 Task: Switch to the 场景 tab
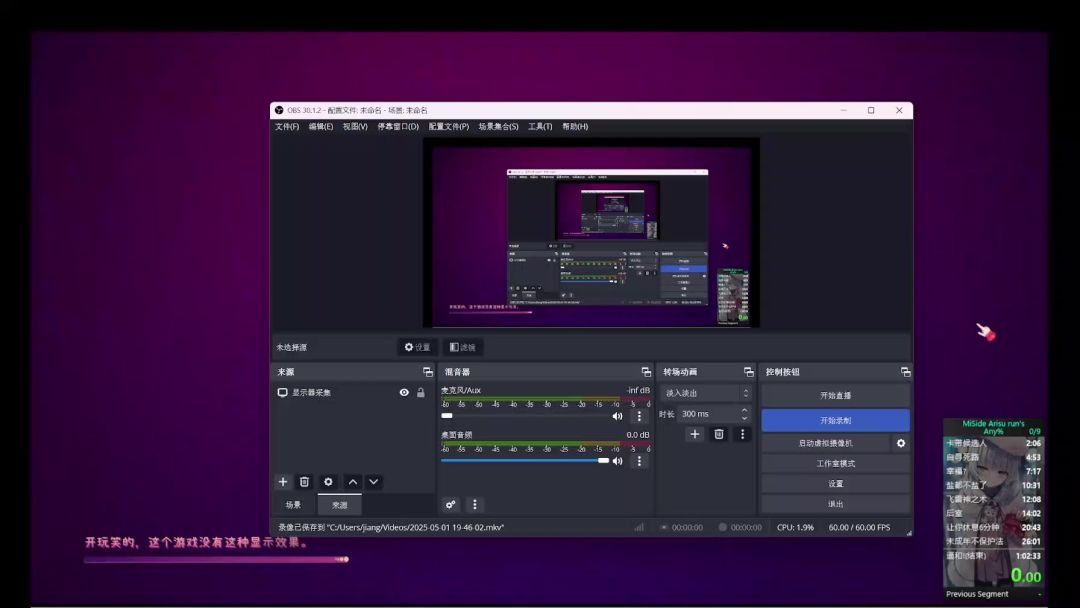coord(293,505)
